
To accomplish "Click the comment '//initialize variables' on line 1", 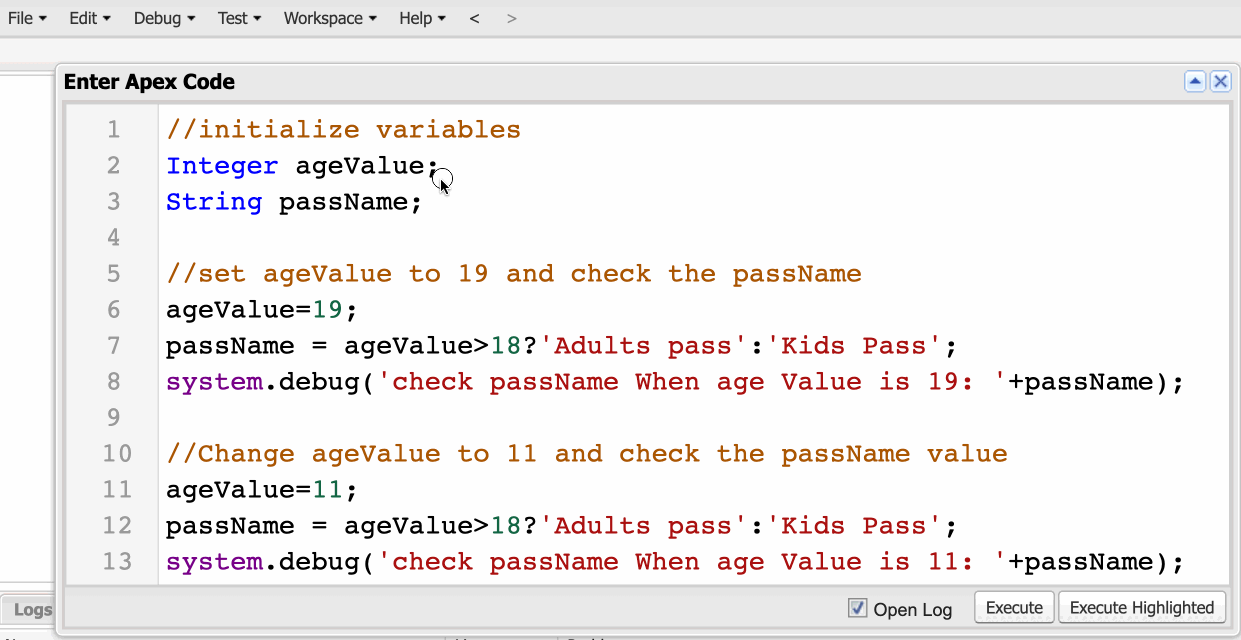I will point(343,130).
